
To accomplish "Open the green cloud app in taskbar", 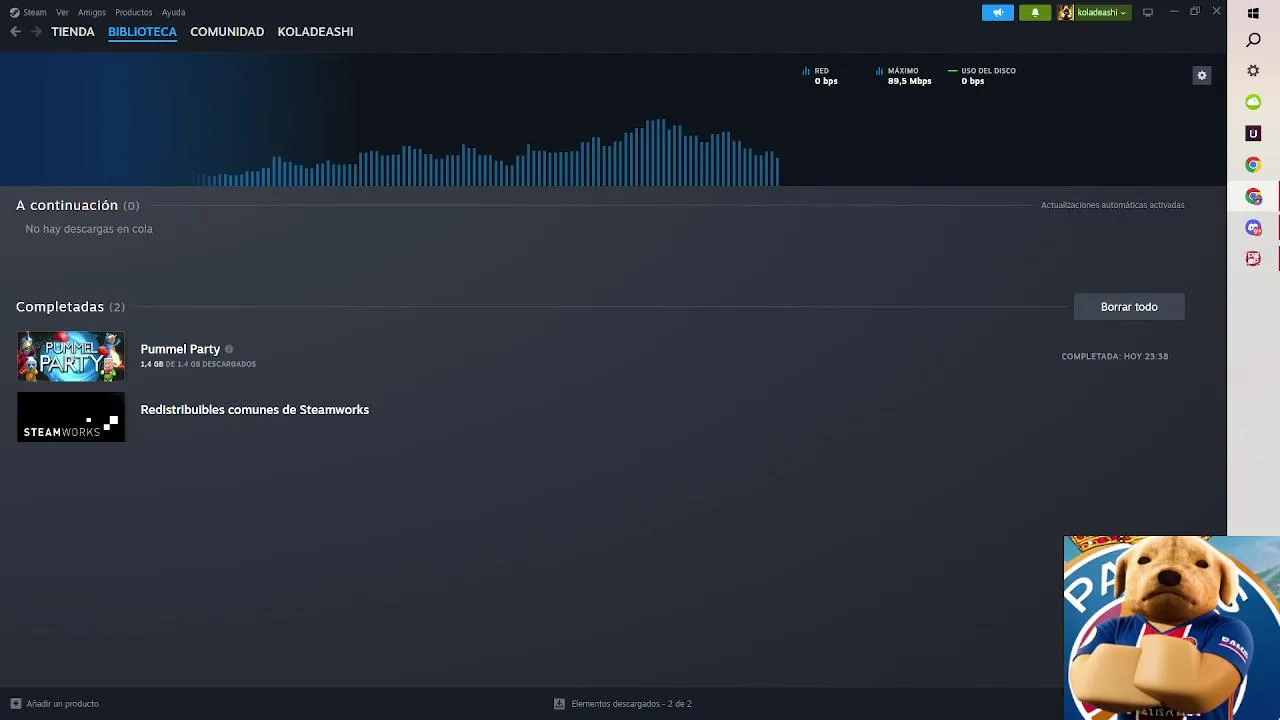I will pos(1253,102).
